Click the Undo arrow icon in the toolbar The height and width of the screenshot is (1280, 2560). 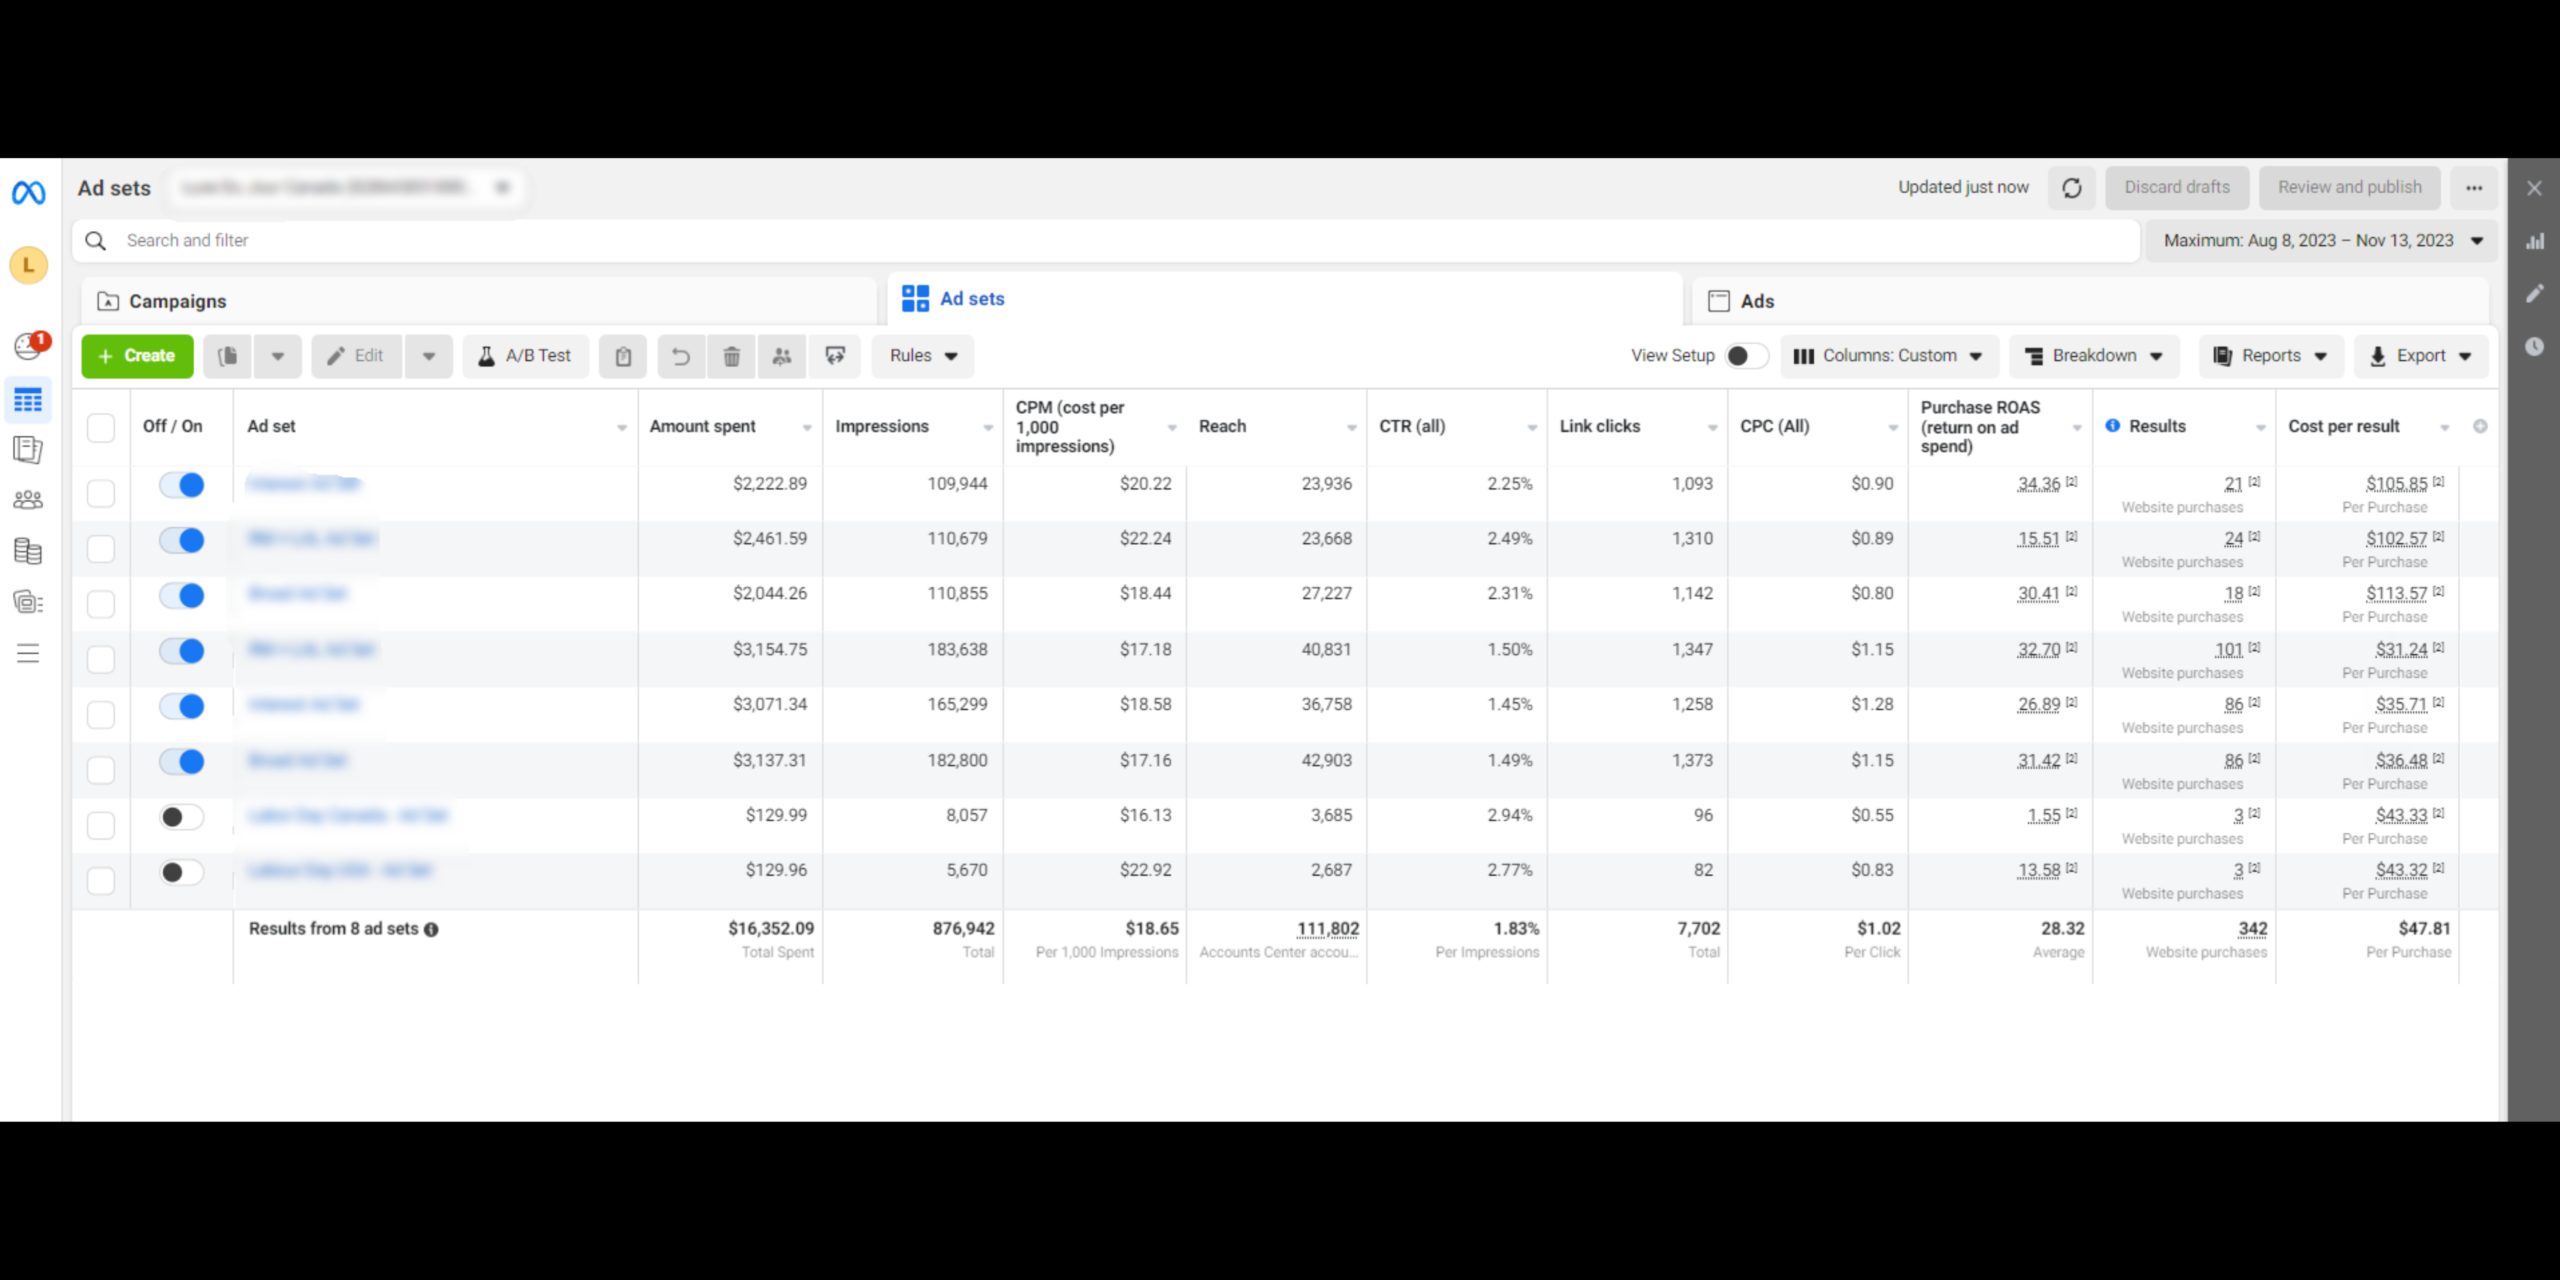coord(681,356)
